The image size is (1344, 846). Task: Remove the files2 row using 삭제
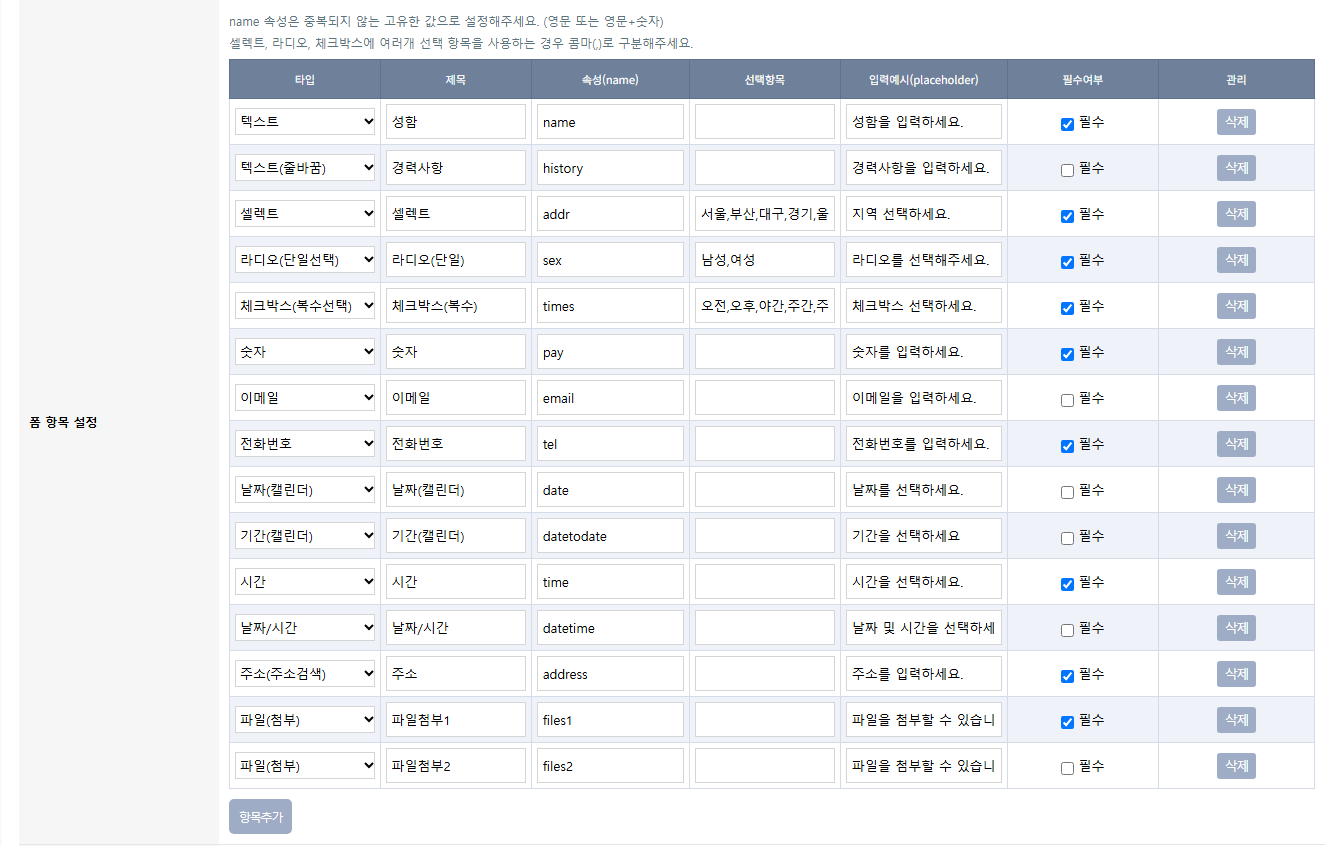(1236, 766)
